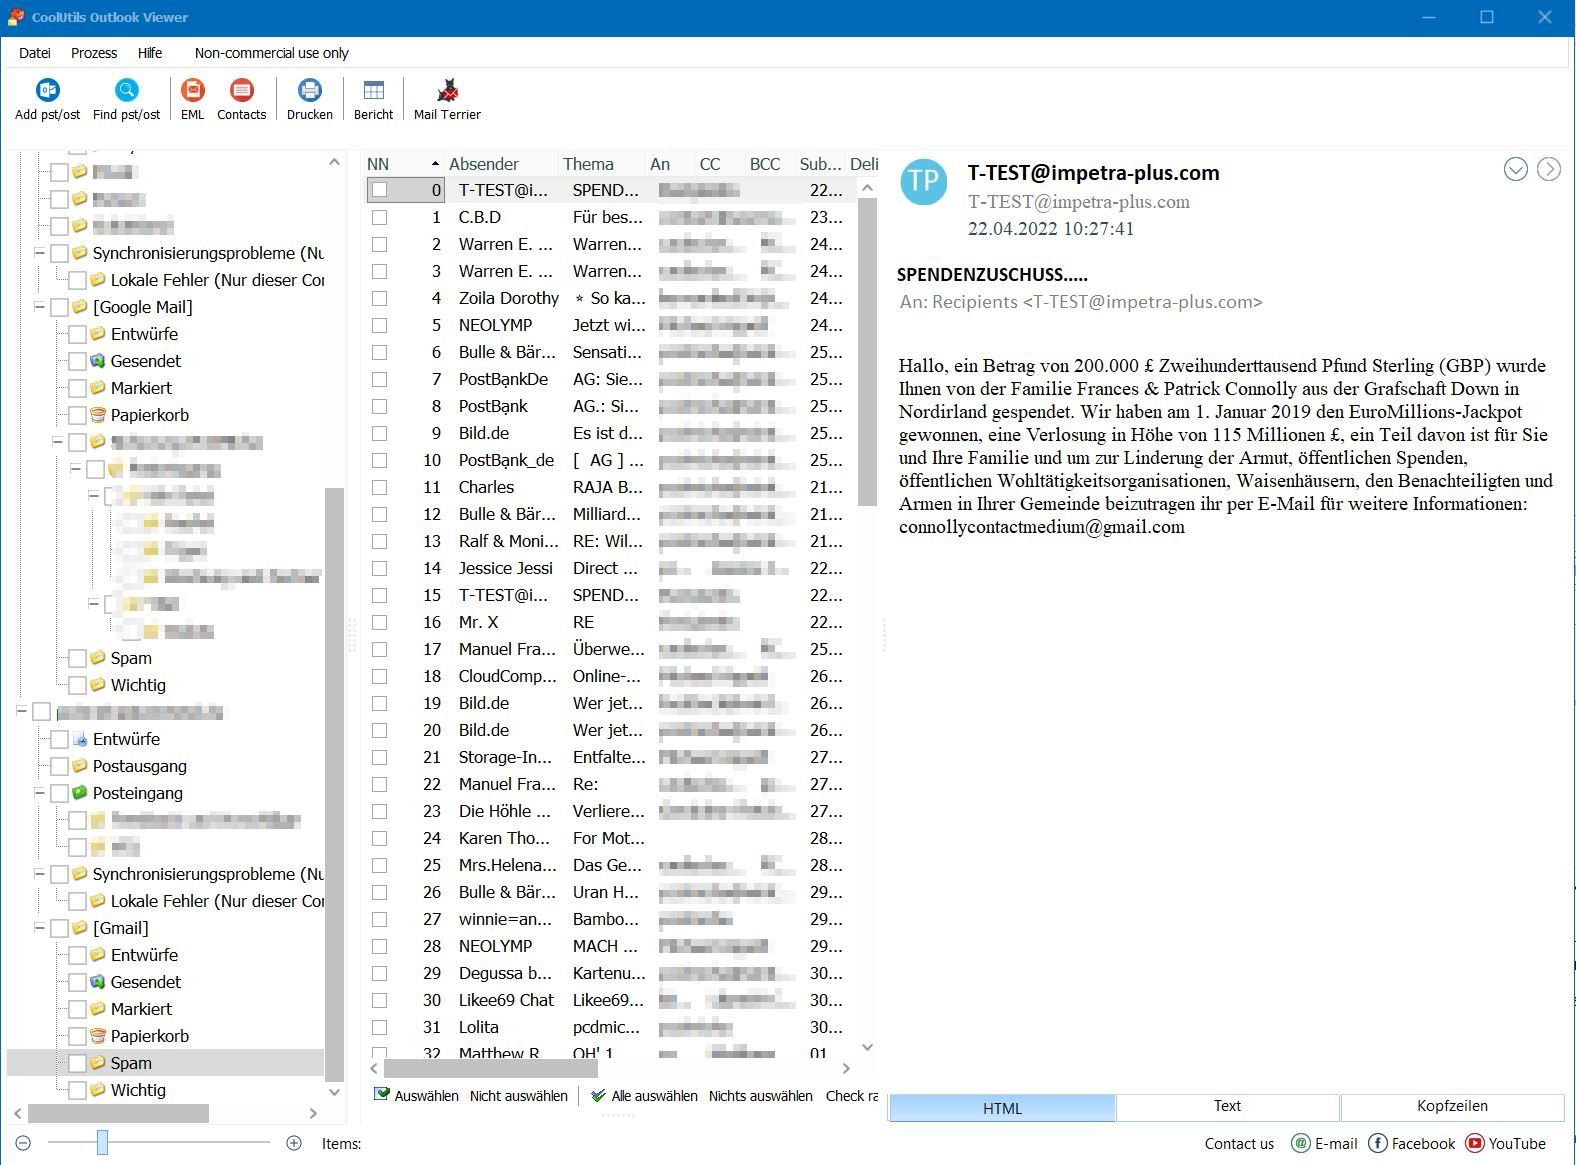Screen dimensions: 1576x1165
Task: Expand the header details down-arrow in preview
Action: click(1515, 170)
